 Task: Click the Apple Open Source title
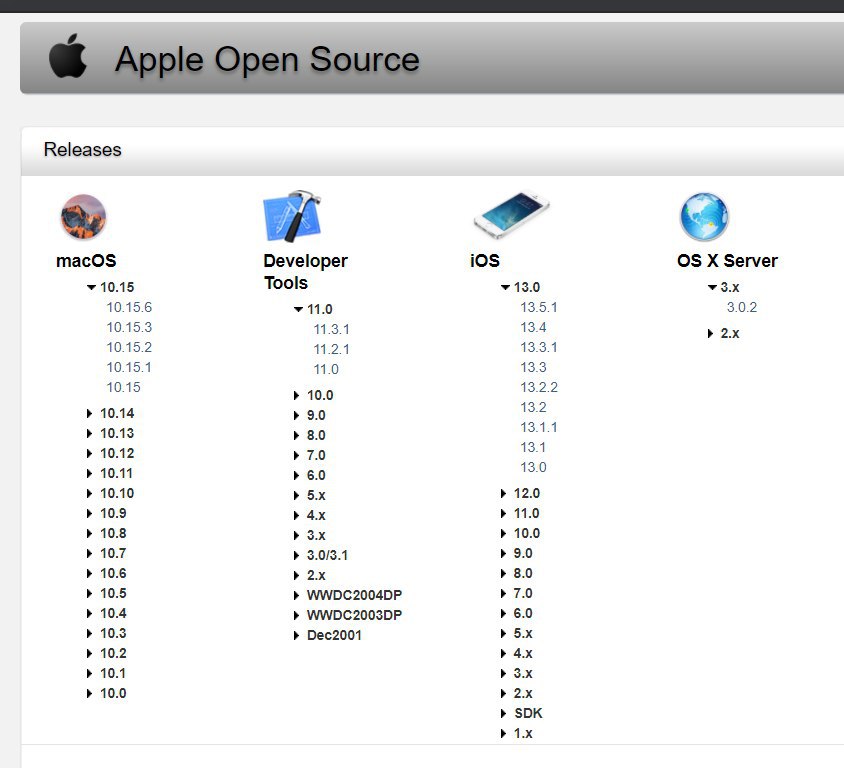click(267, 59)
